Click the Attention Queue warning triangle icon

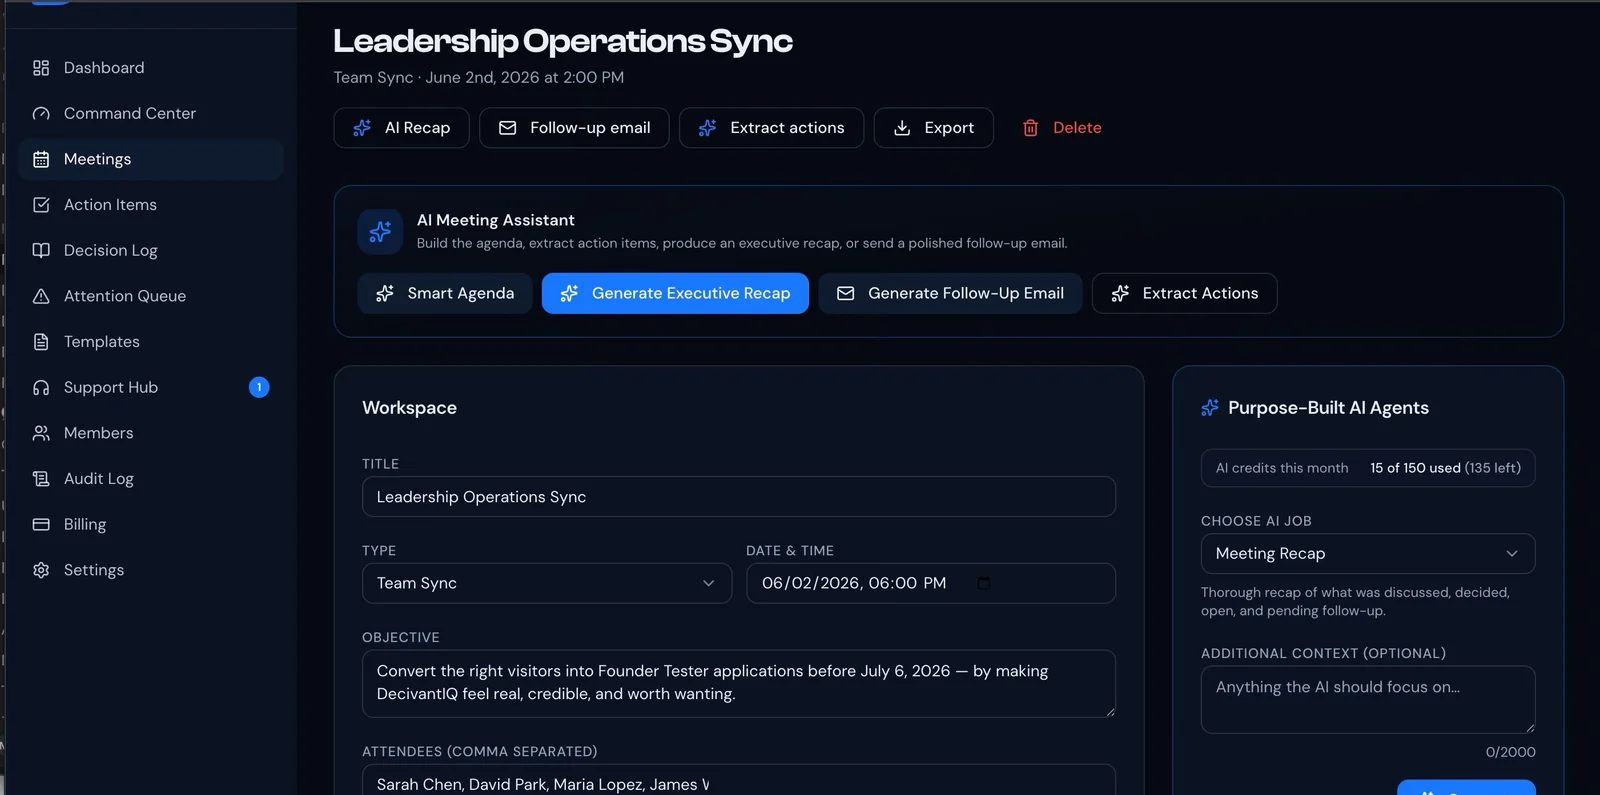(41, 296)
